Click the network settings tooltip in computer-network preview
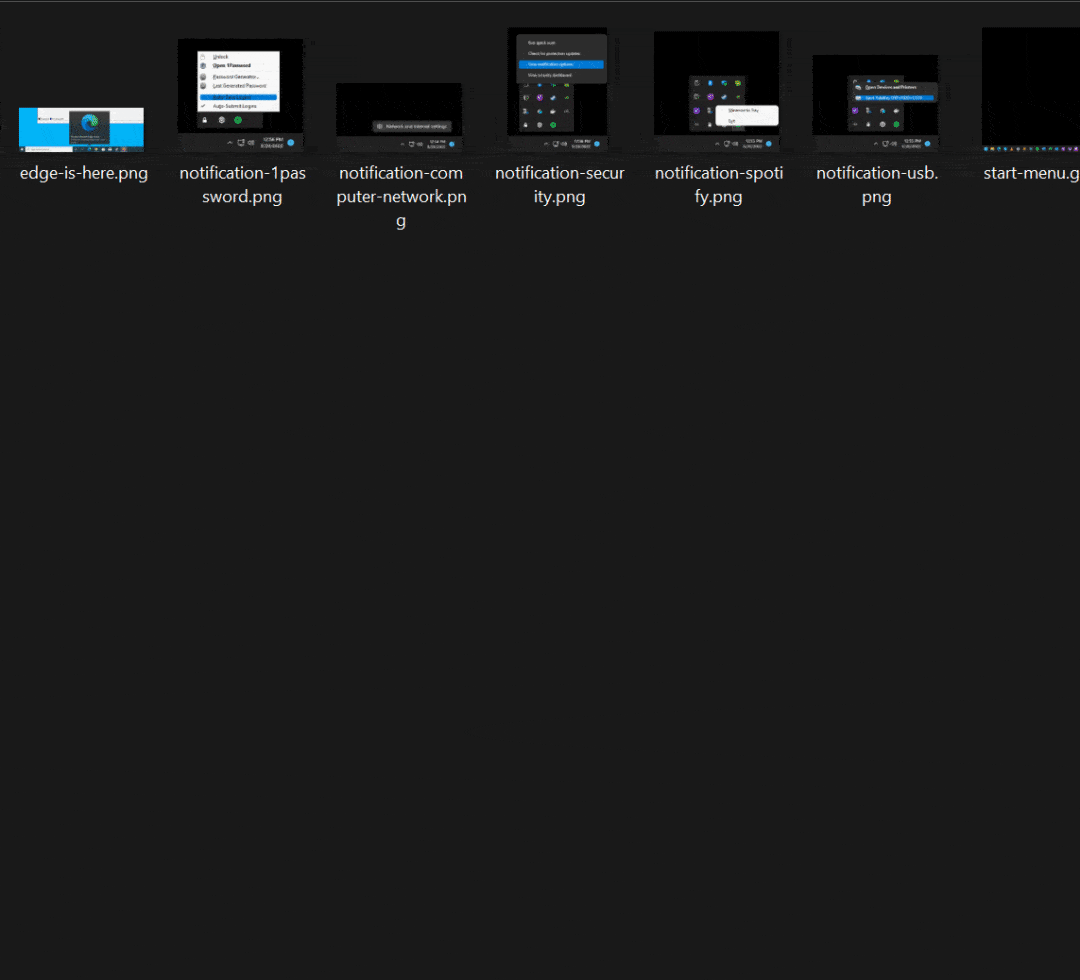 tap(412, 126)
